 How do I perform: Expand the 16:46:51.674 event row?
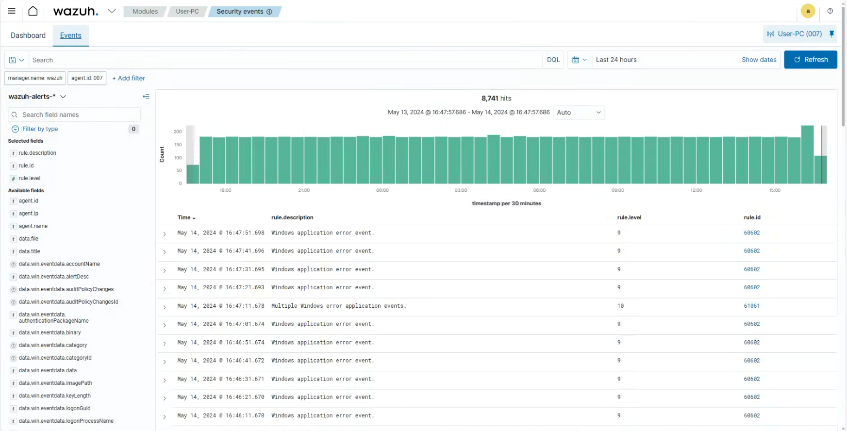(165, 344)
